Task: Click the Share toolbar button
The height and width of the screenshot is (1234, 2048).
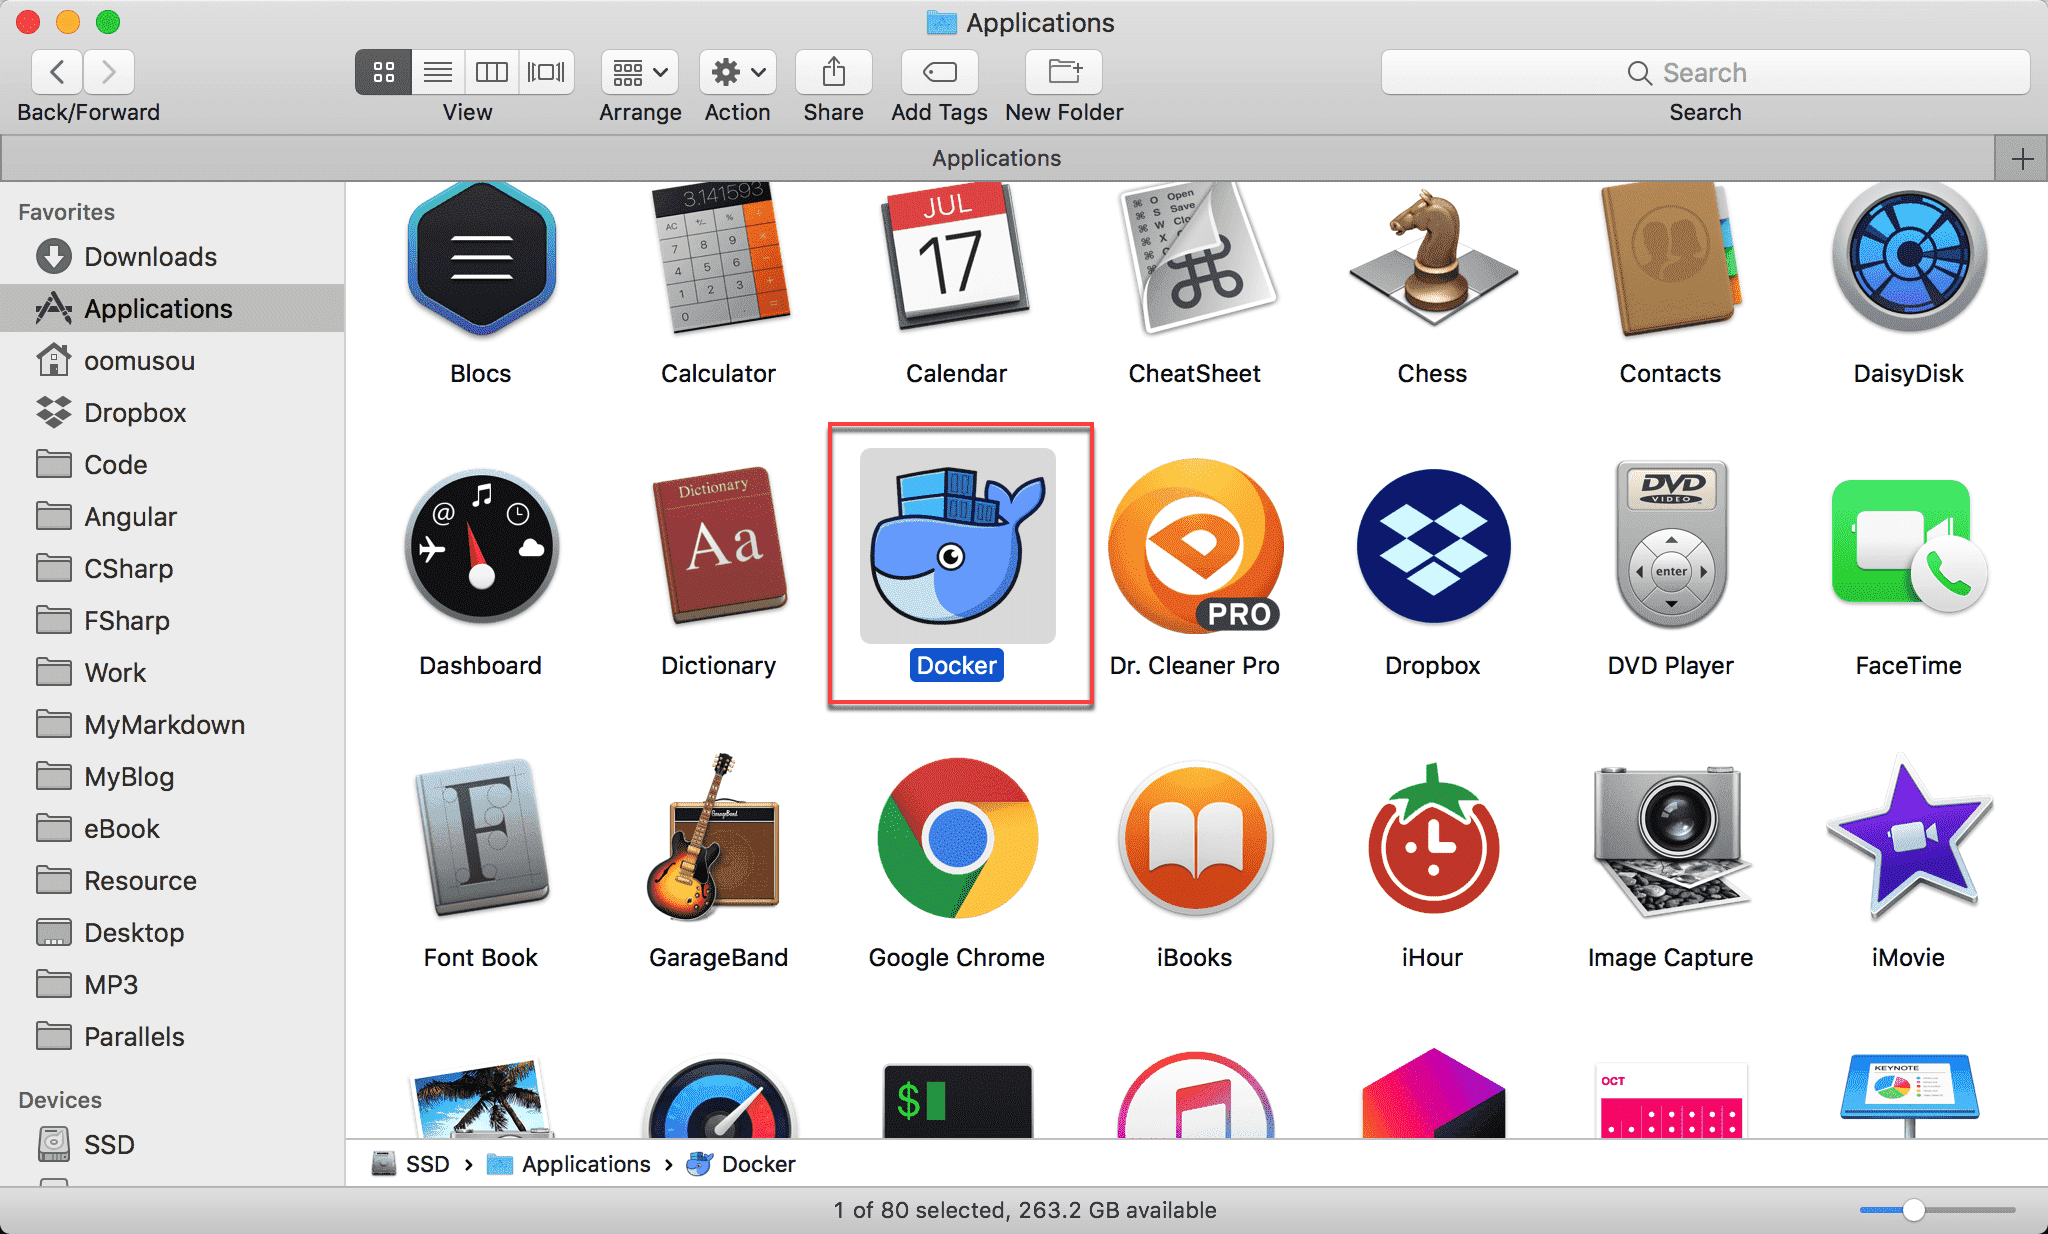Action: coord(834,72)
